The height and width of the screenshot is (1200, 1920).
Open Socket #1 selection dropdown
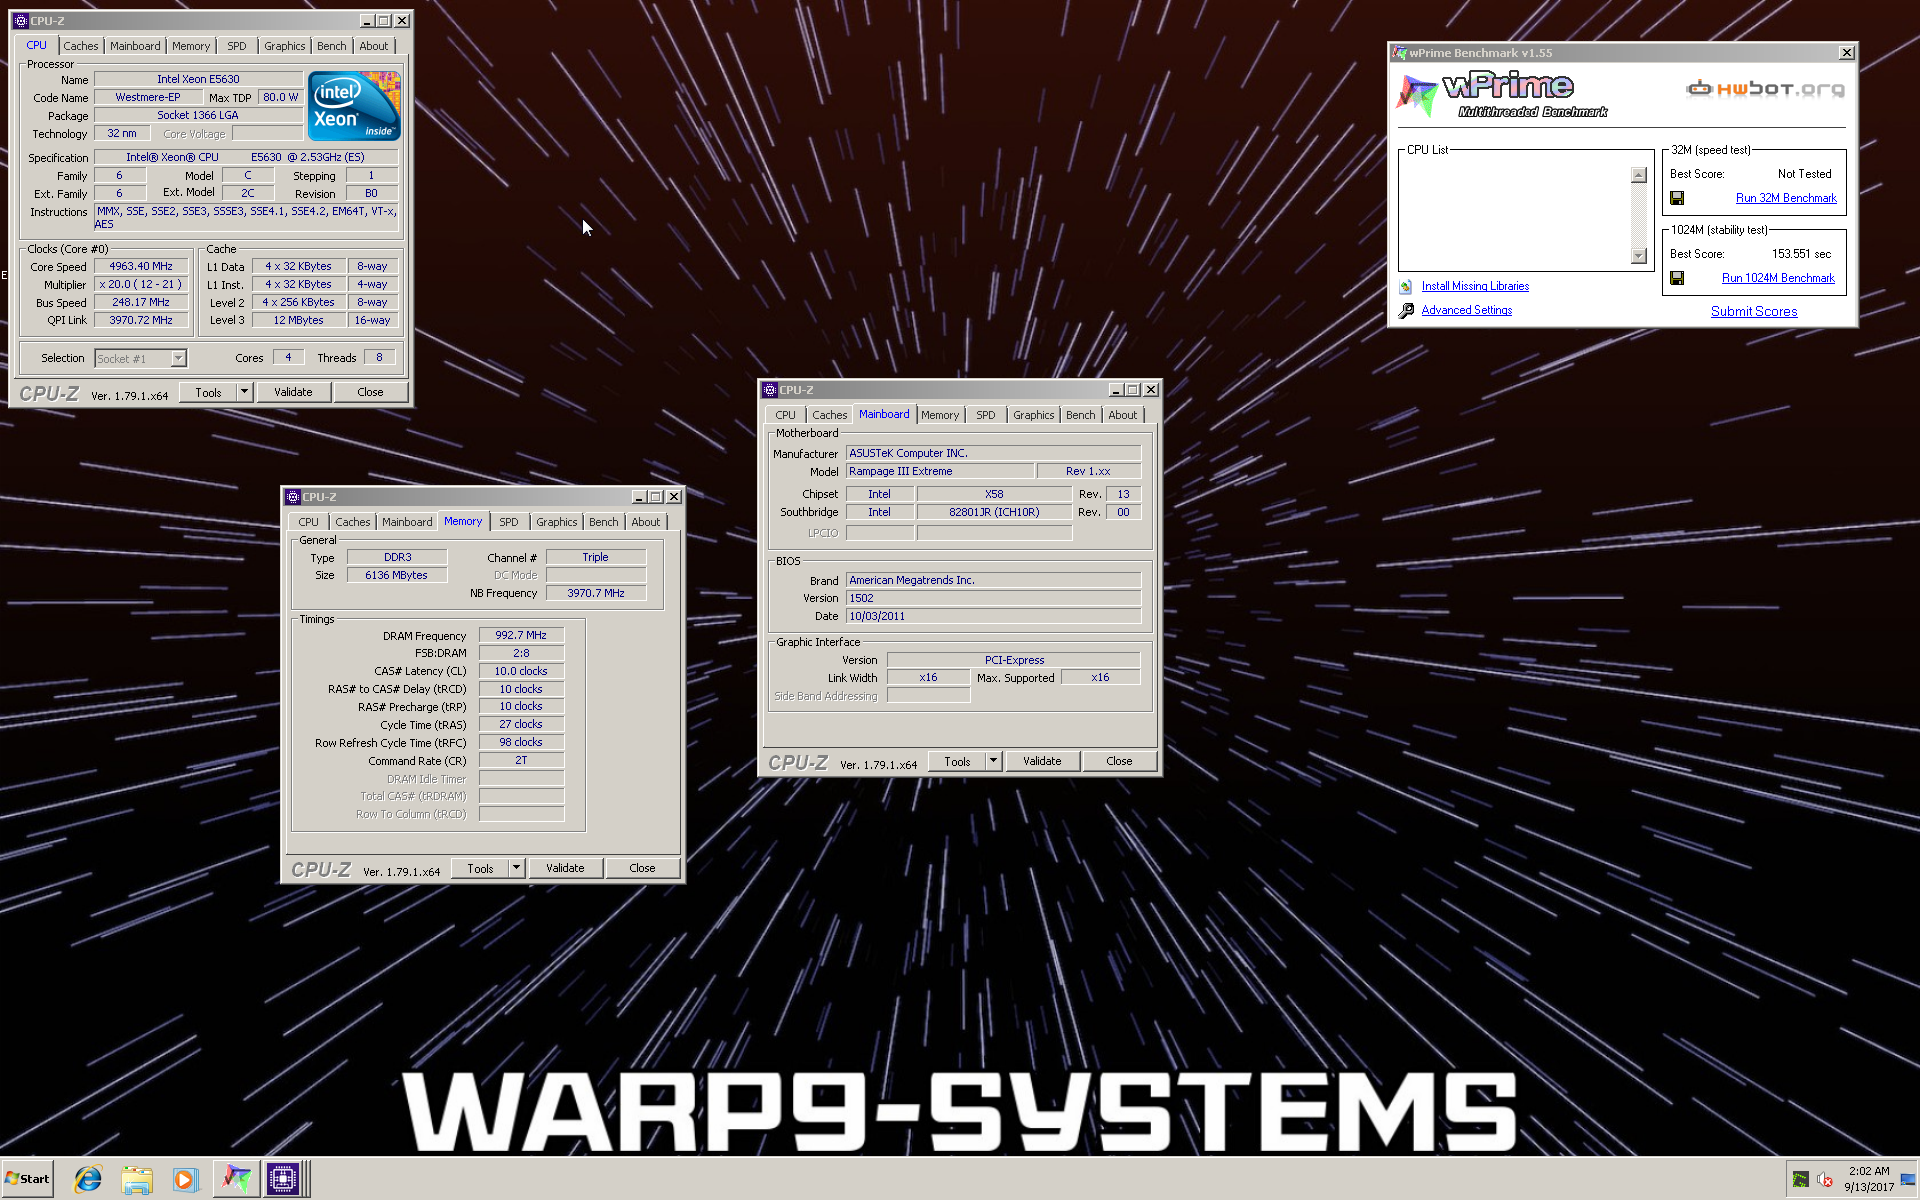pyautogui.click(x=178, y=358)
